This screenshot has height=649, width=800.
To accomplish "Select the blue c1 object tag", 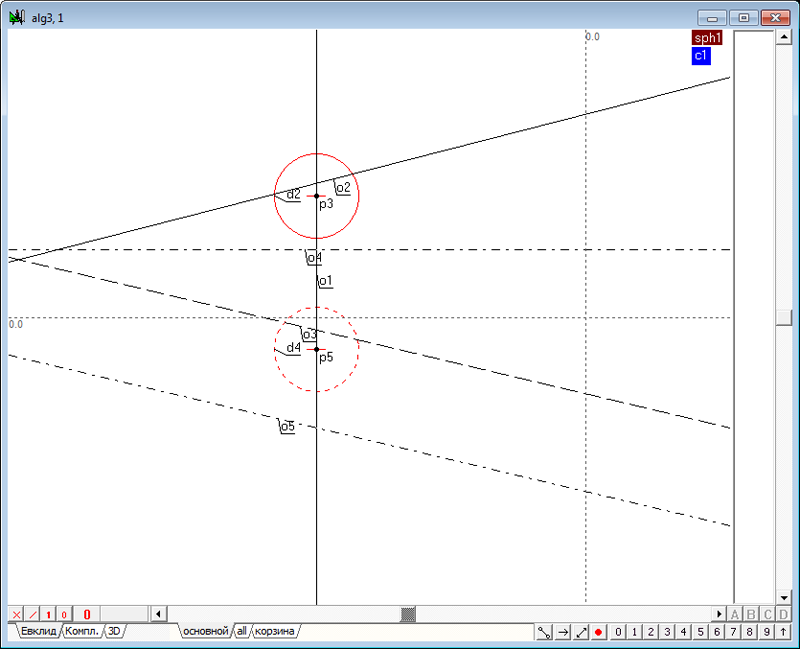I will [702, 56].
